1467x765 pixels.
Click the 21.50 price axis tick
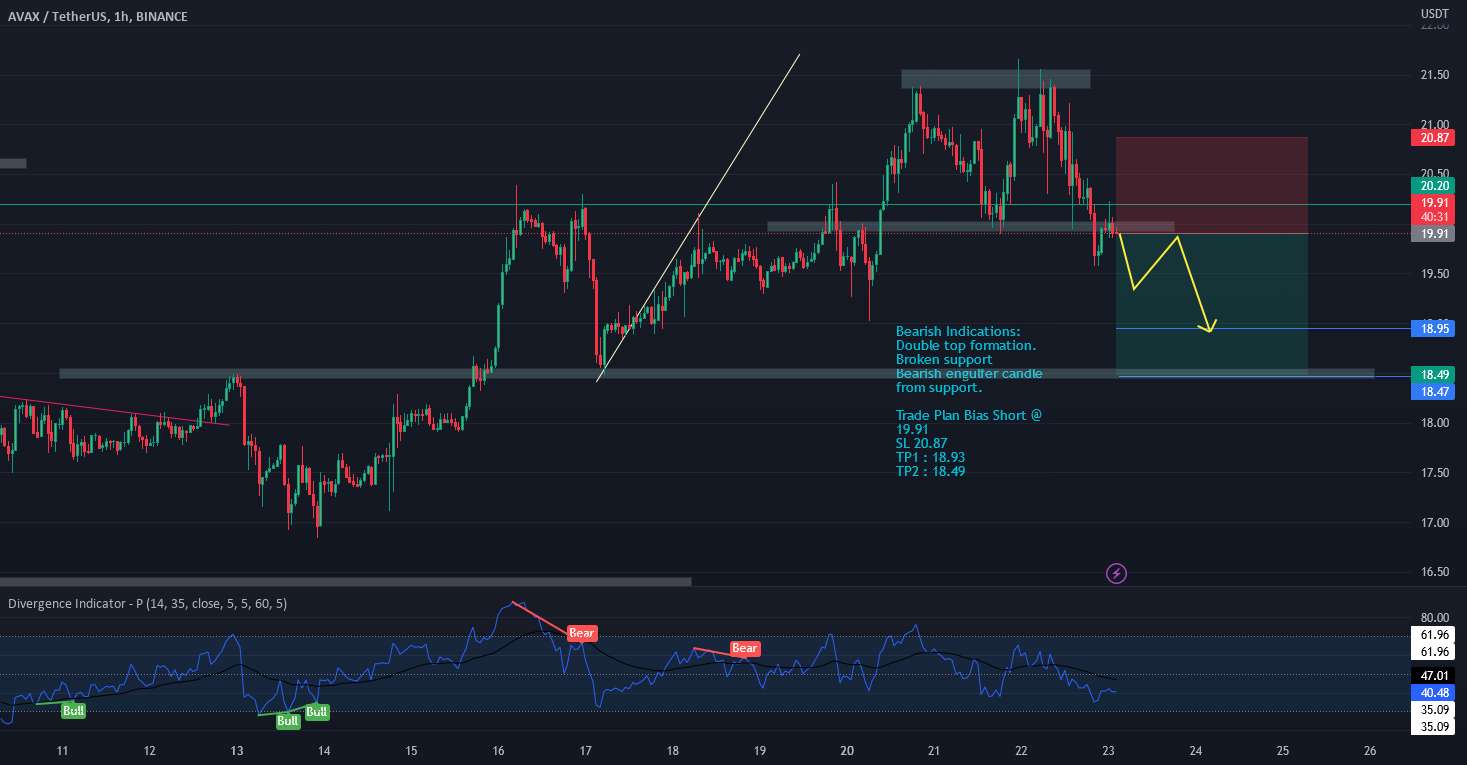[1434, 75]
